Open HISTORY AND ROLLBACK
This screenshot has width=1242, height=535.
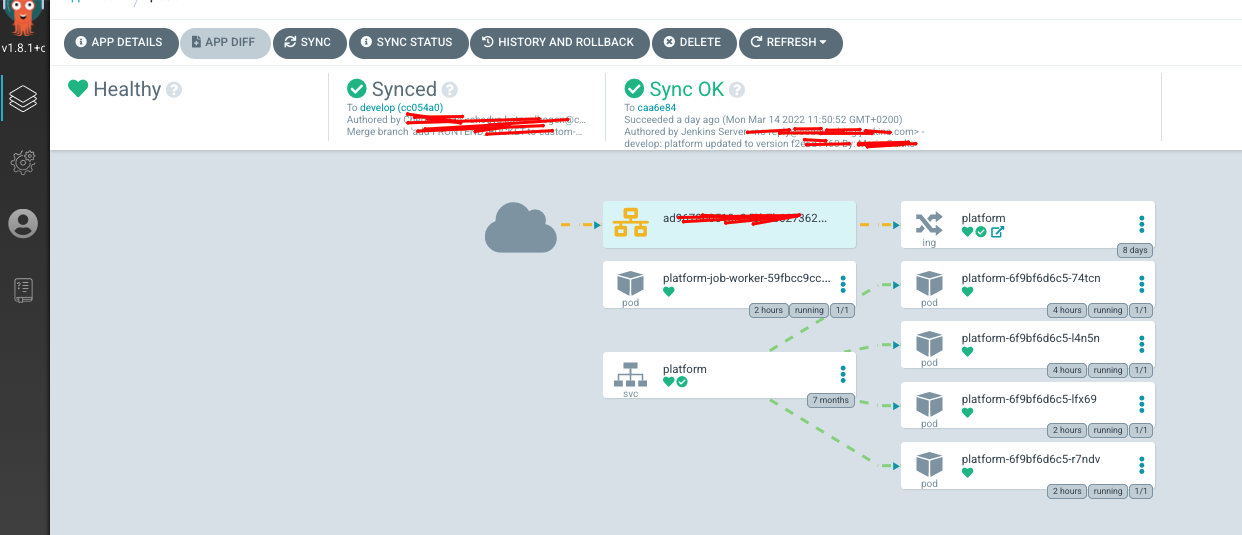tap(559, 43)
